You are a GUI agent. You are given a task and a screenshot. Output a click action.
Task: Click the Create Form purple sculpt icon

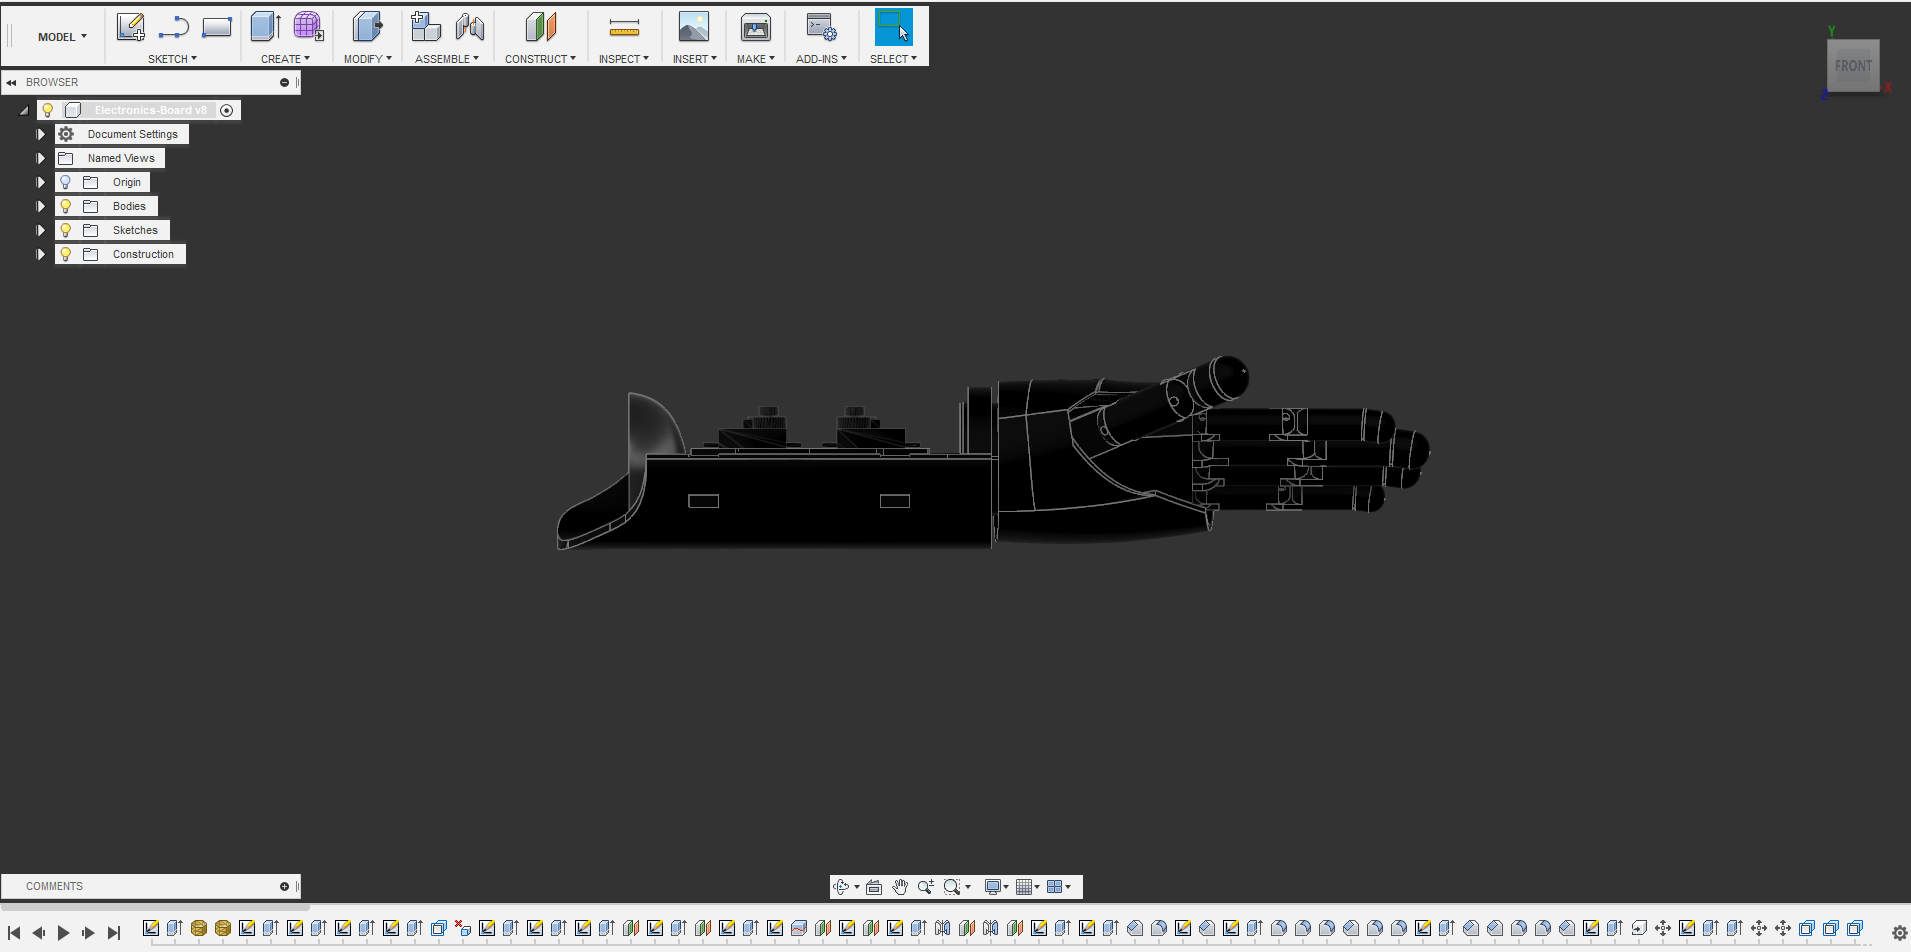pos(308,27)
